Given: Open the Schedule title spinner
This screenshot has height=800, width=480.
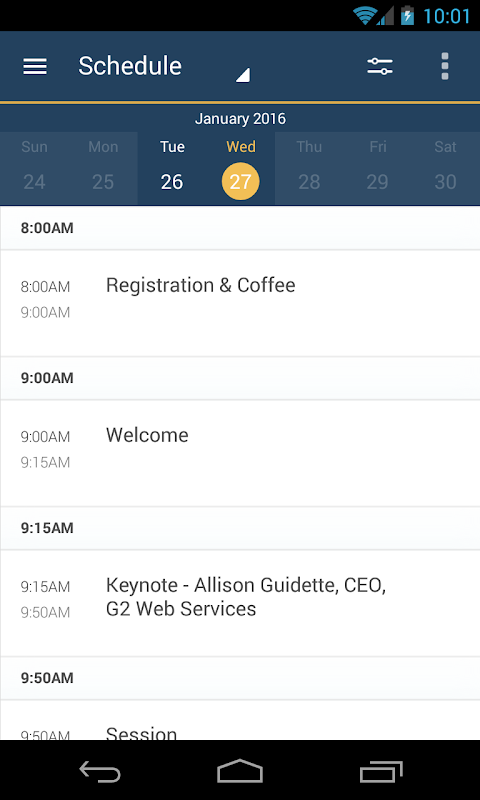Looking at the screenshot, I should tap(164, 66).
